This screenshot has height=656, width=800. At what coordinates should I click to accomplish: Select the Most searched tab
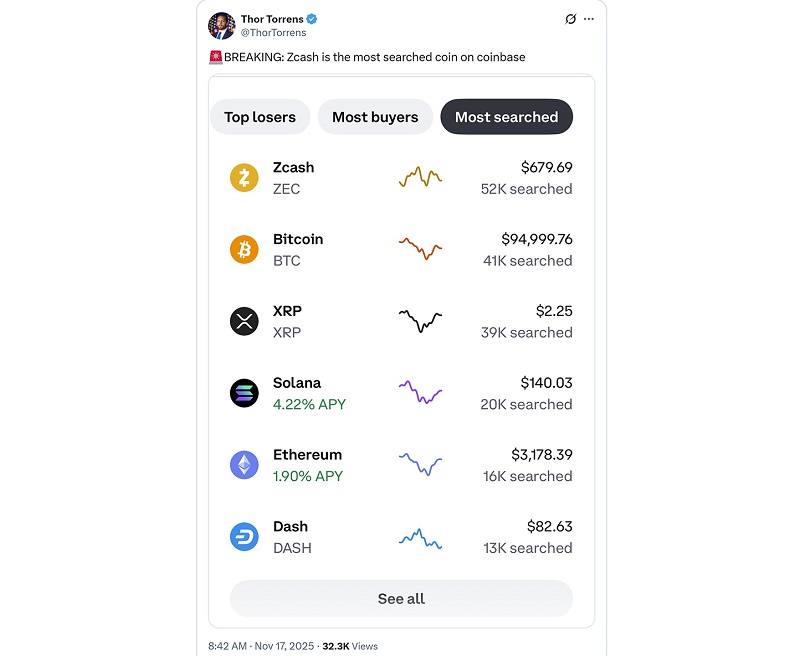506,117
